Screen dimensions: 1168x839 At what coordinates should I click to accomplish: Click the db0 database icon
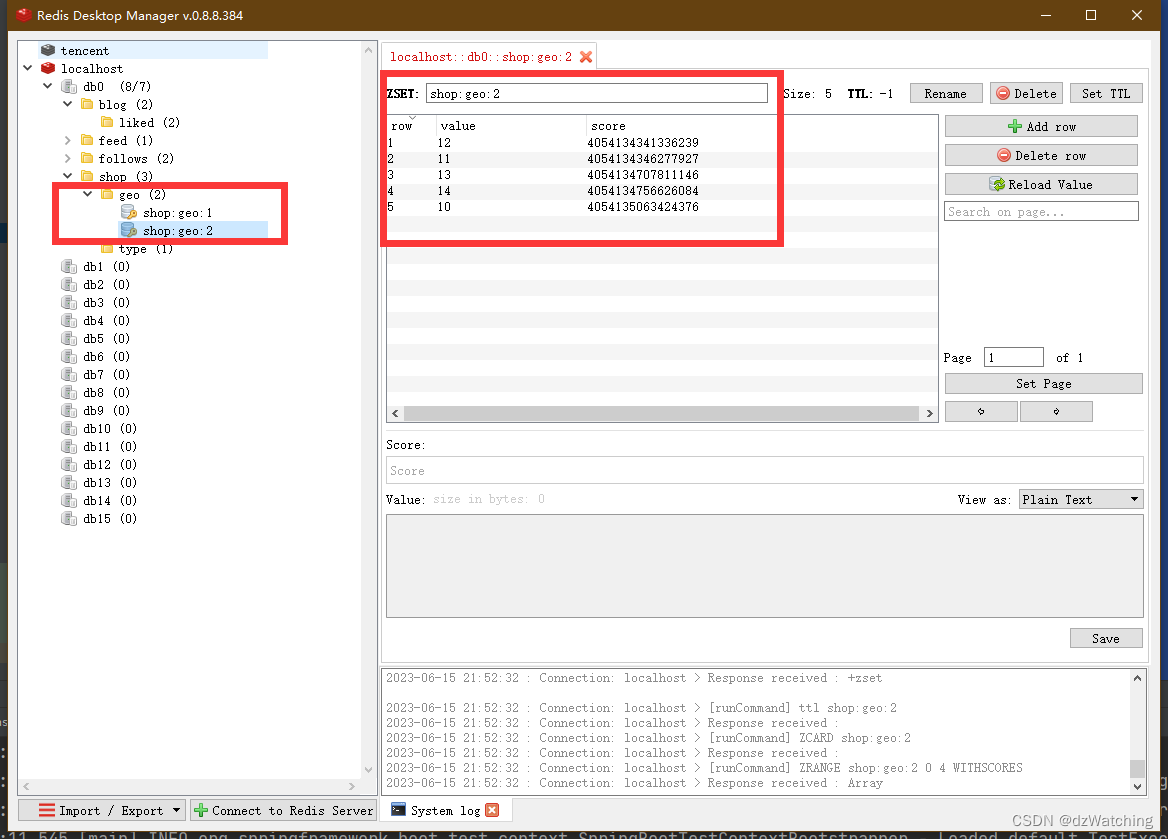click(69, 86)
